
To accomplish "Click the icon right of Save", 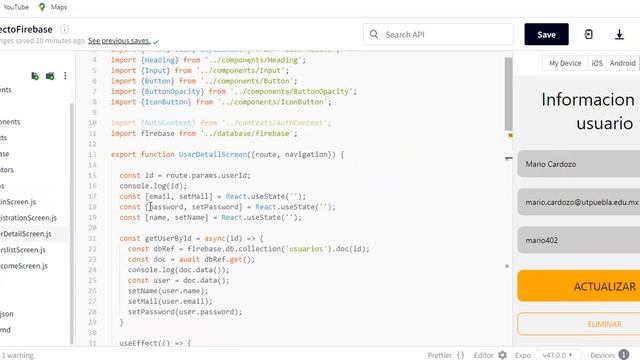I will pyautogui.click(x=588, y=34).
